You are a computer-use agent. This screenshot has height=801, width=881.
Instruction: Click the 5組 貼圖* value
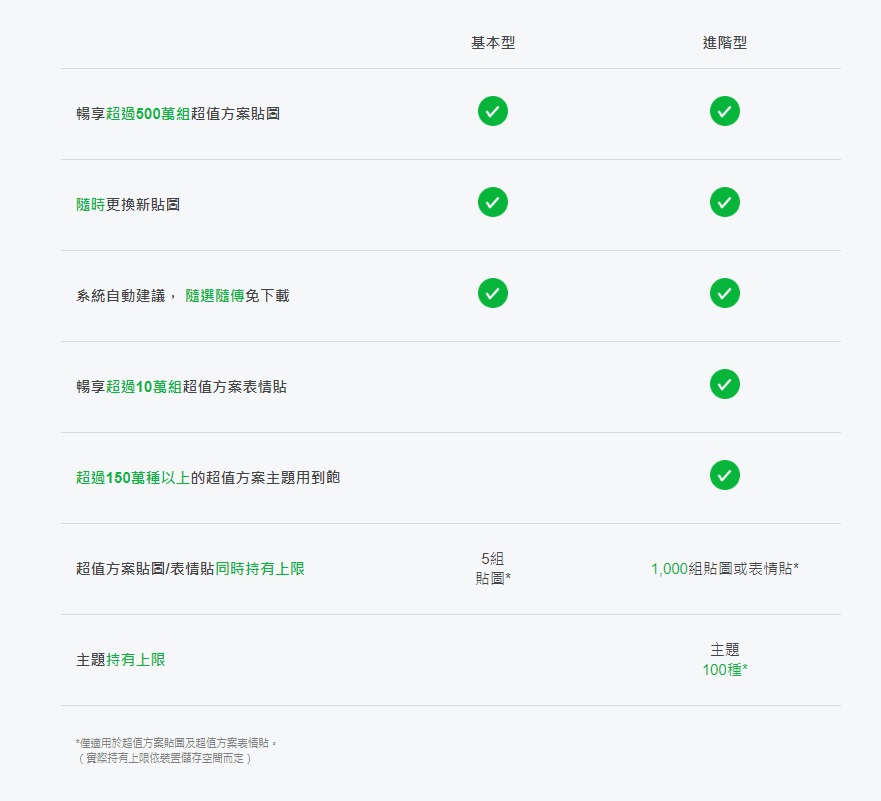pyautogui.click(x=493, y=568)
